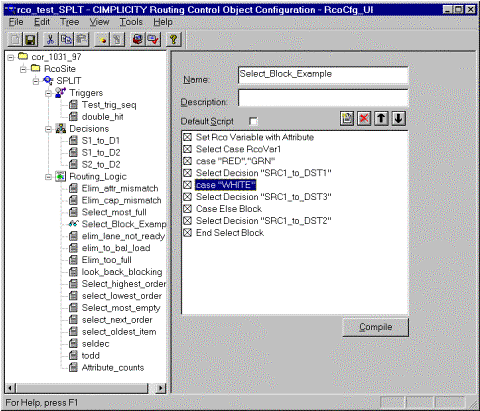Click the Copy toolbar icon

[66, 40]
